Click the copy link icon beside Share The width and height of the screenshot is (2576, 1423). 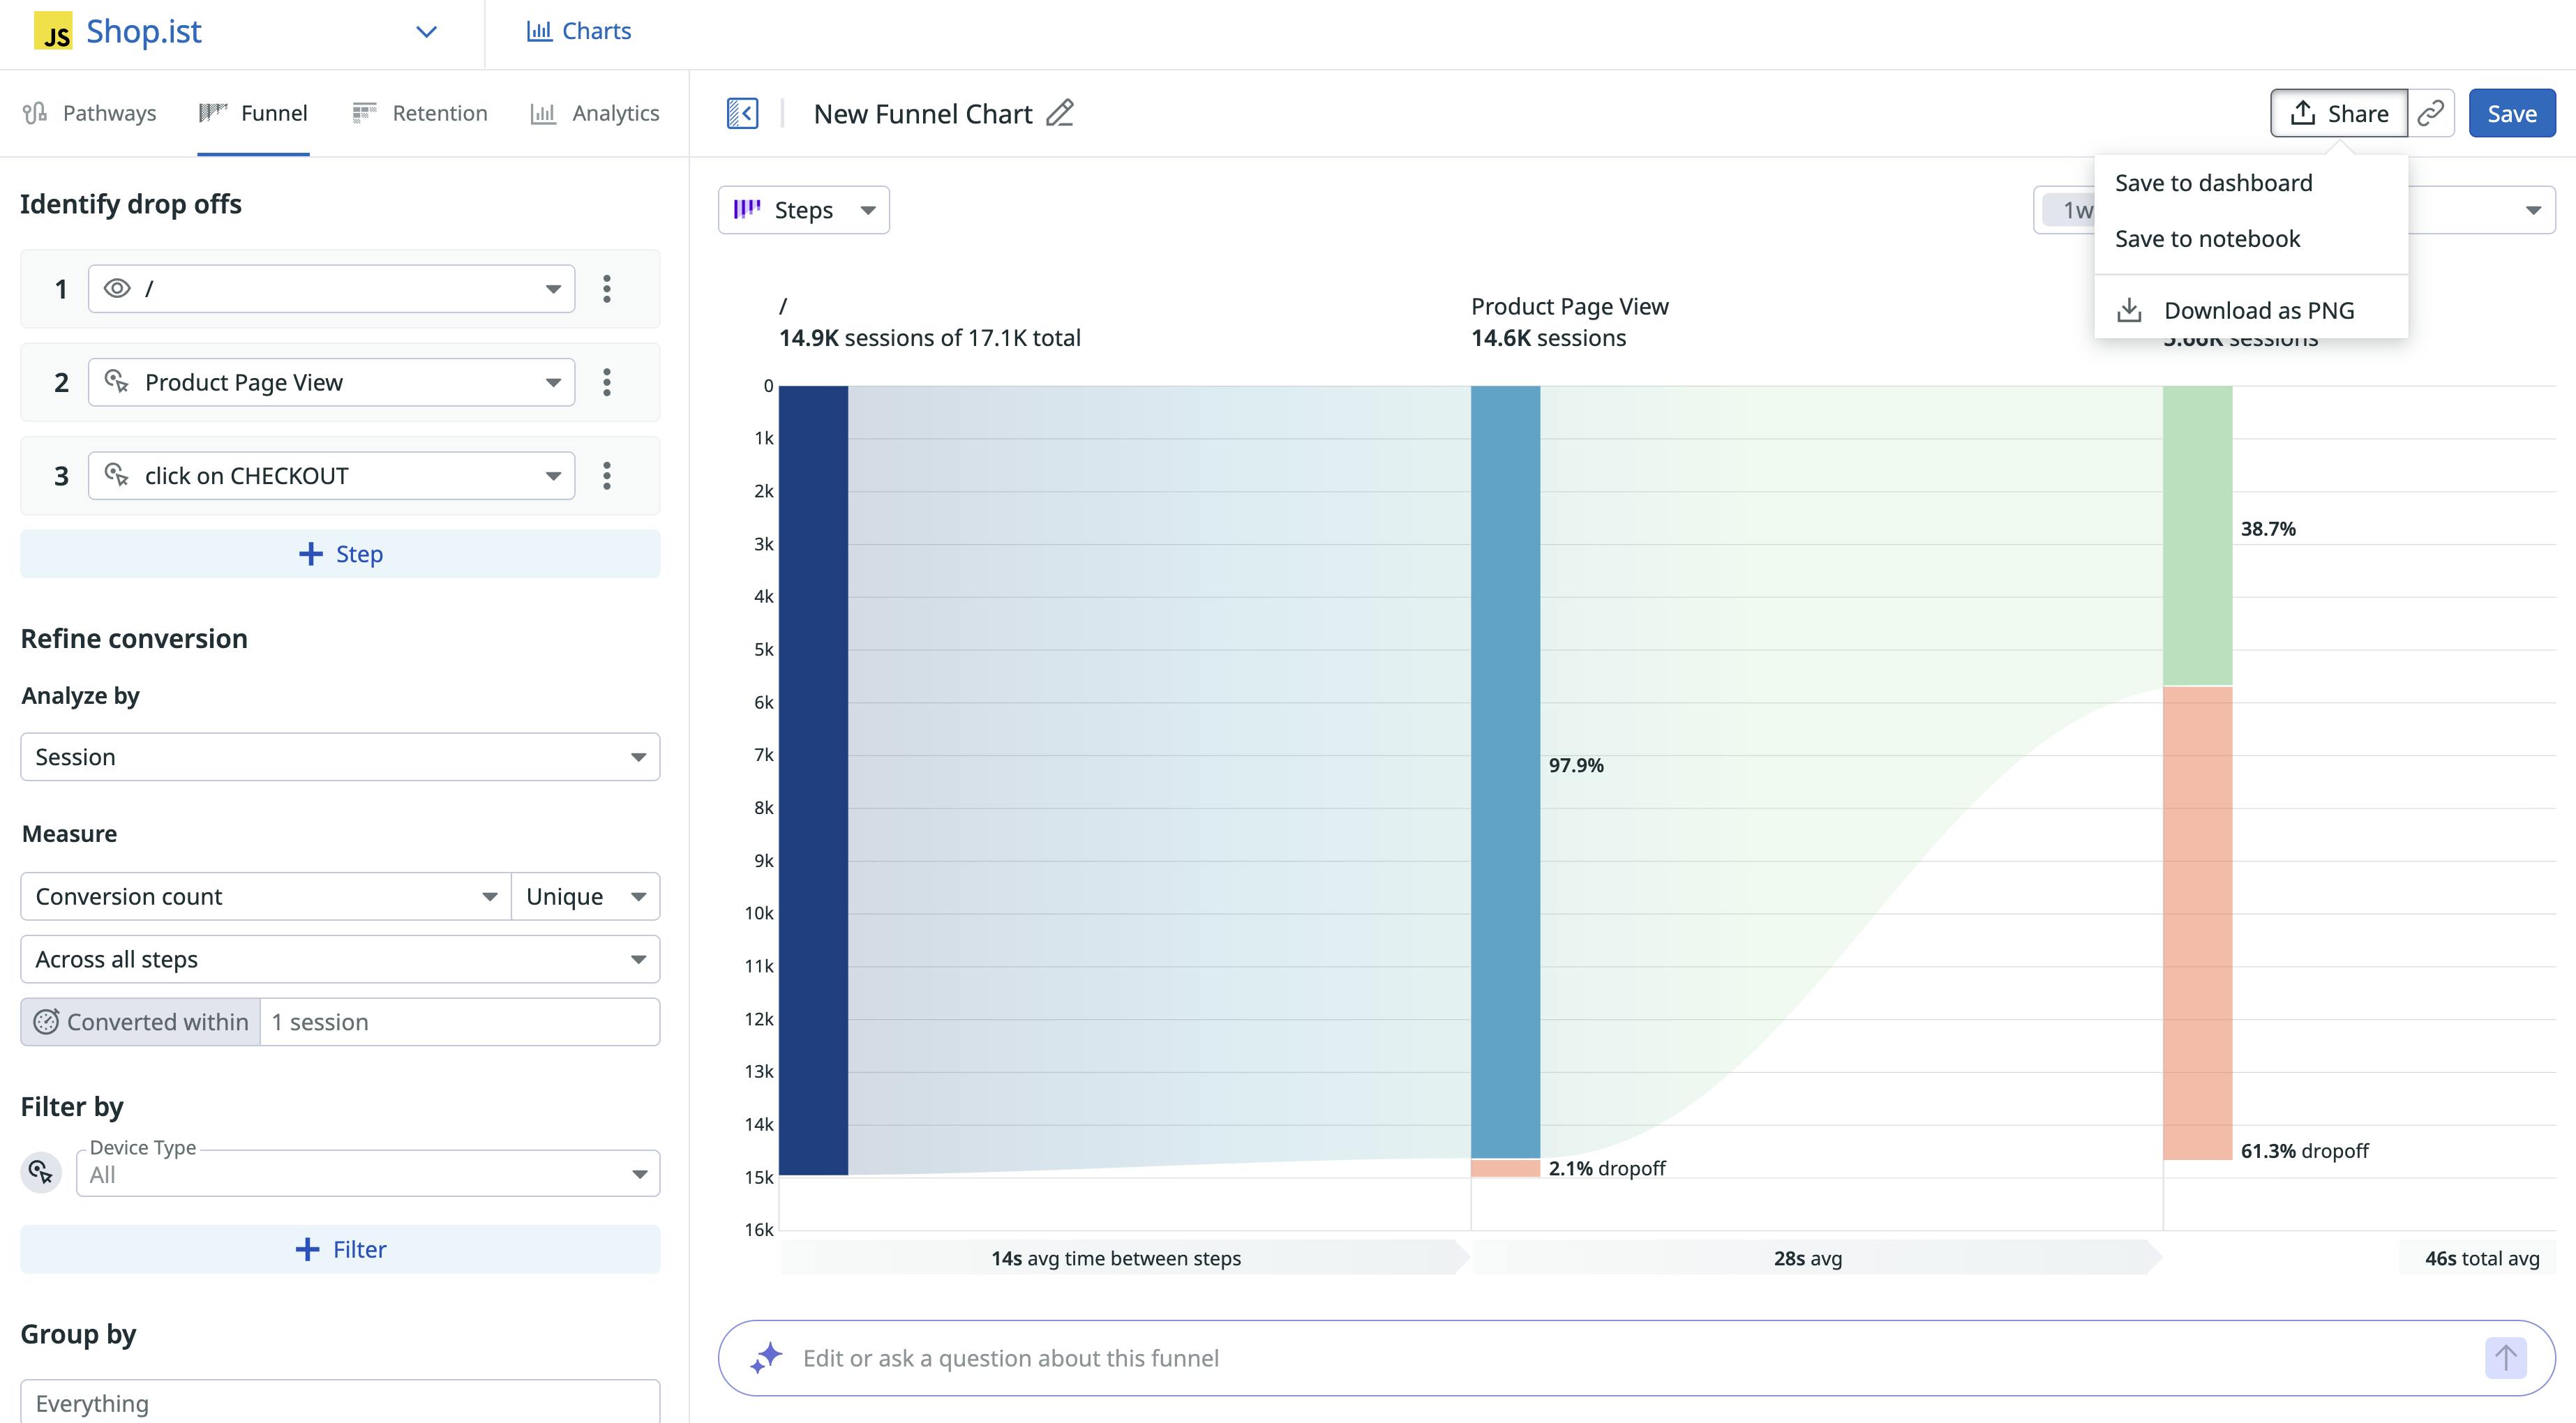(2432, 113)
